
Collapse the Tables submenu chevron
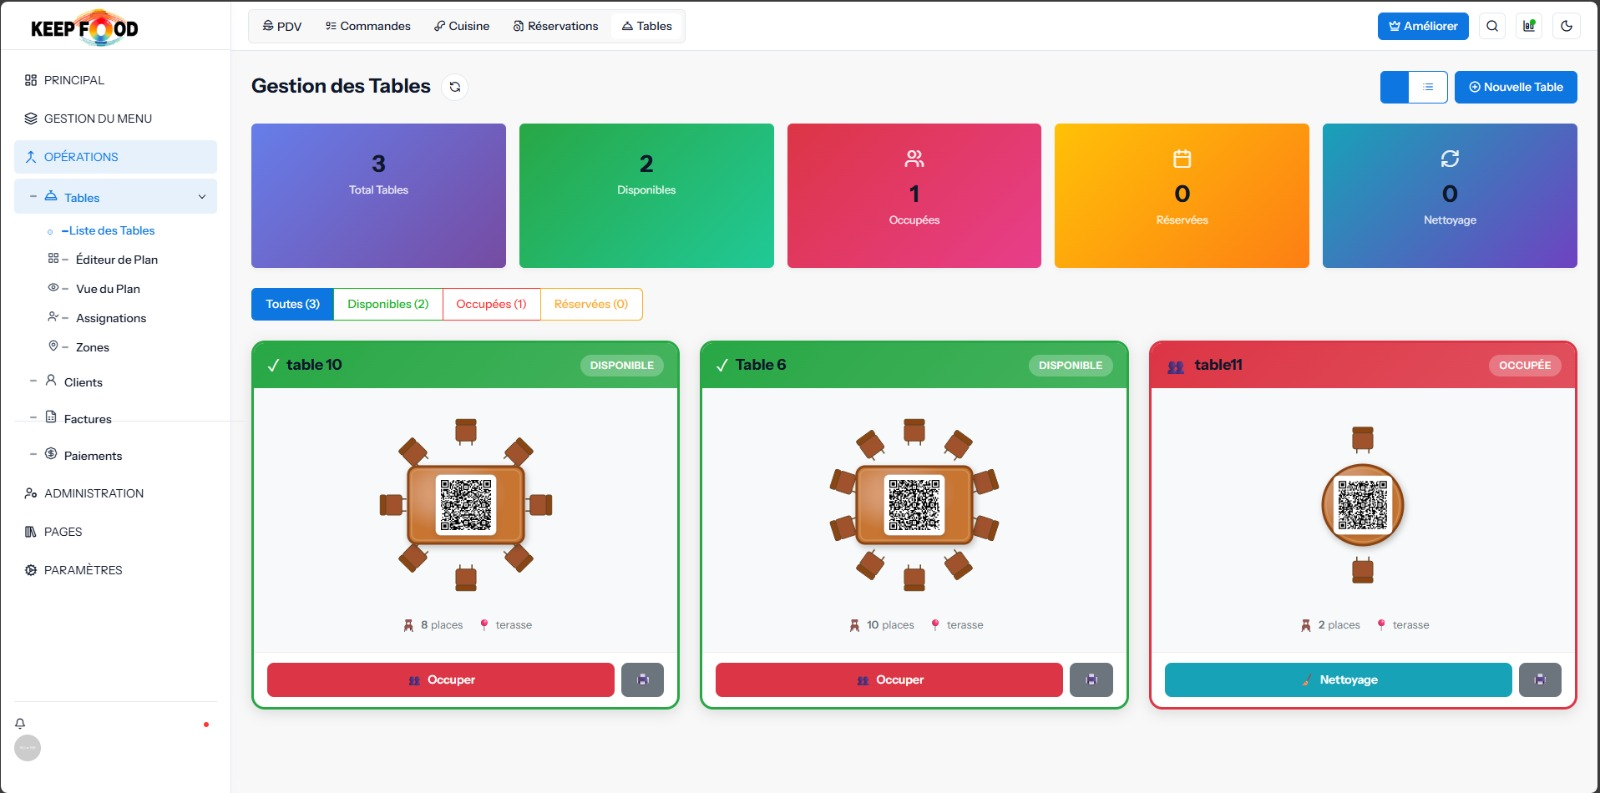(202, 197)
